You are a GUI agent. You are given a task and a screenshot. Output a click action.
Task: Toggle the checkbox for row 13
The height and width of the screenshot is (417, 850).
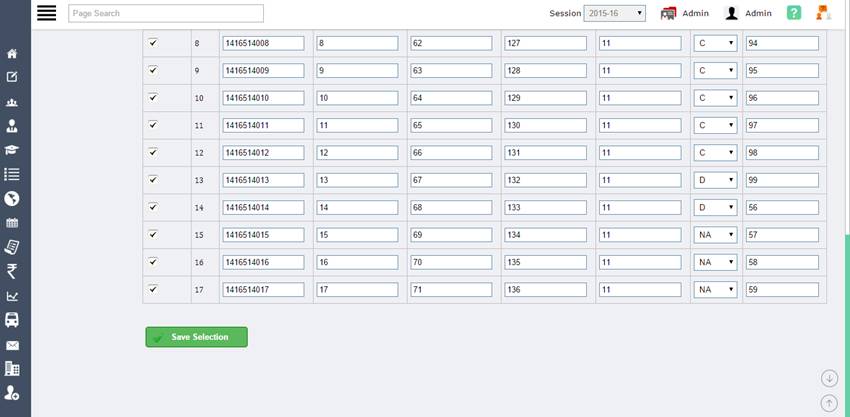(x=153, y=180)
